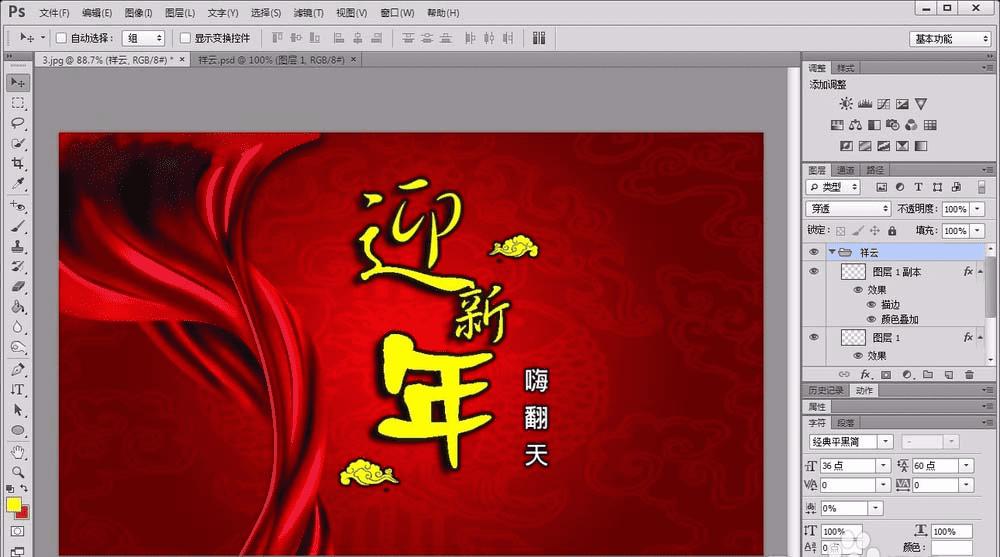Open the layer style fx menu at panel bottom
Image resolution: width=1000 pixels, height=557 pixels.
click(x=865, y=375)
